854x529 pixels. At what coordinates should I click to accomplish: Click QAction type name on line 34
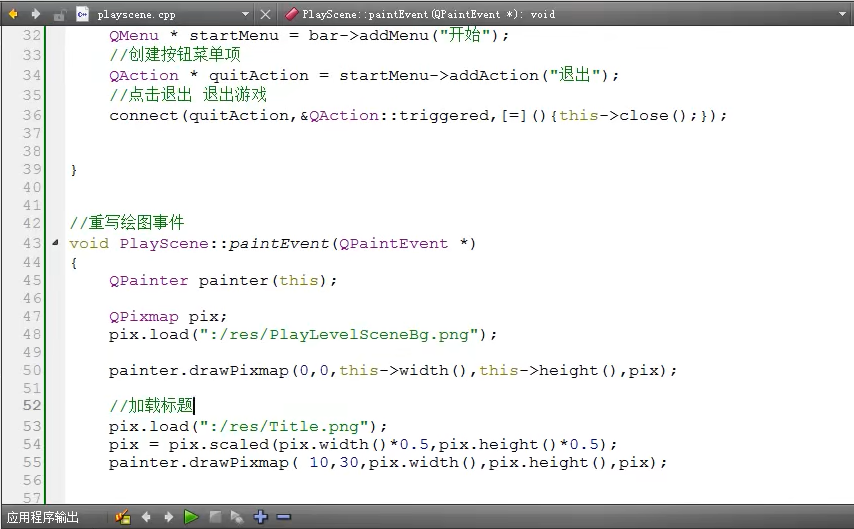click(x=144, y=75)
